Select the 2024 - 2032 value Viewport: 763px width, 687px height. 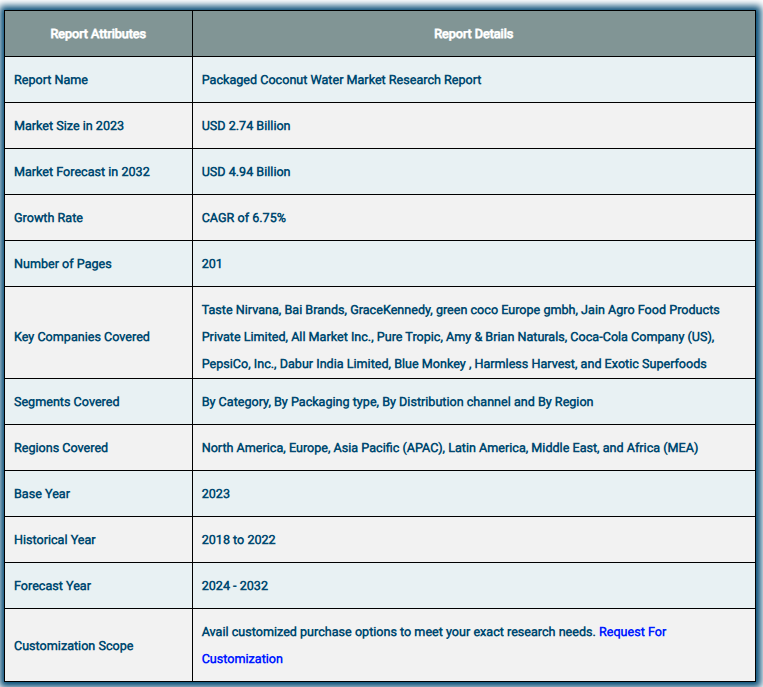coord(235,586)
